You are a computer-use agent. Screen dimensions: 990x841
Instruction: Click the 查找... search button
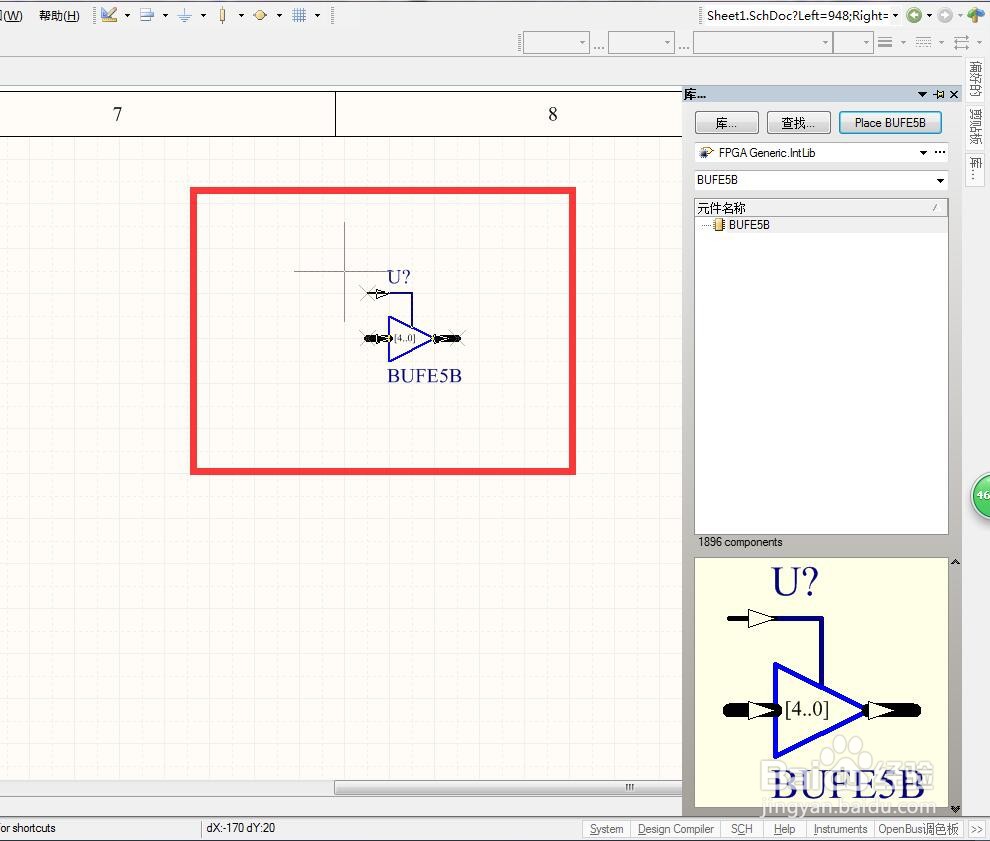tap(798, 122)
